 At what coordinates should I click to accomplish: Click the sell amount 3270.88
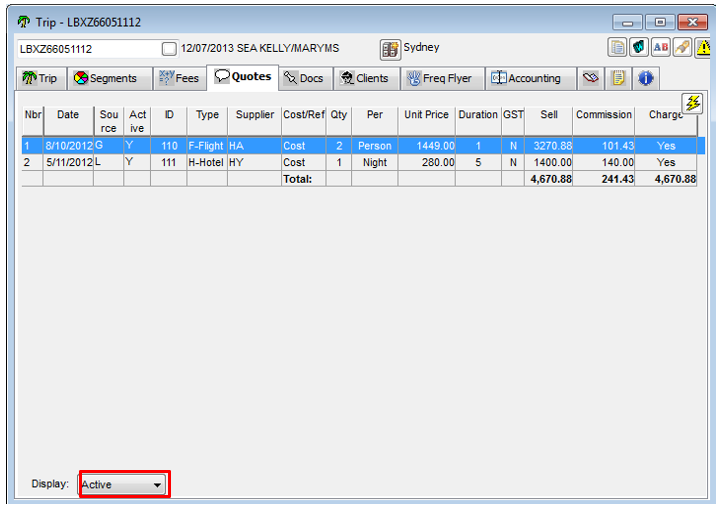pyautogui.click(x=549, y=146)
